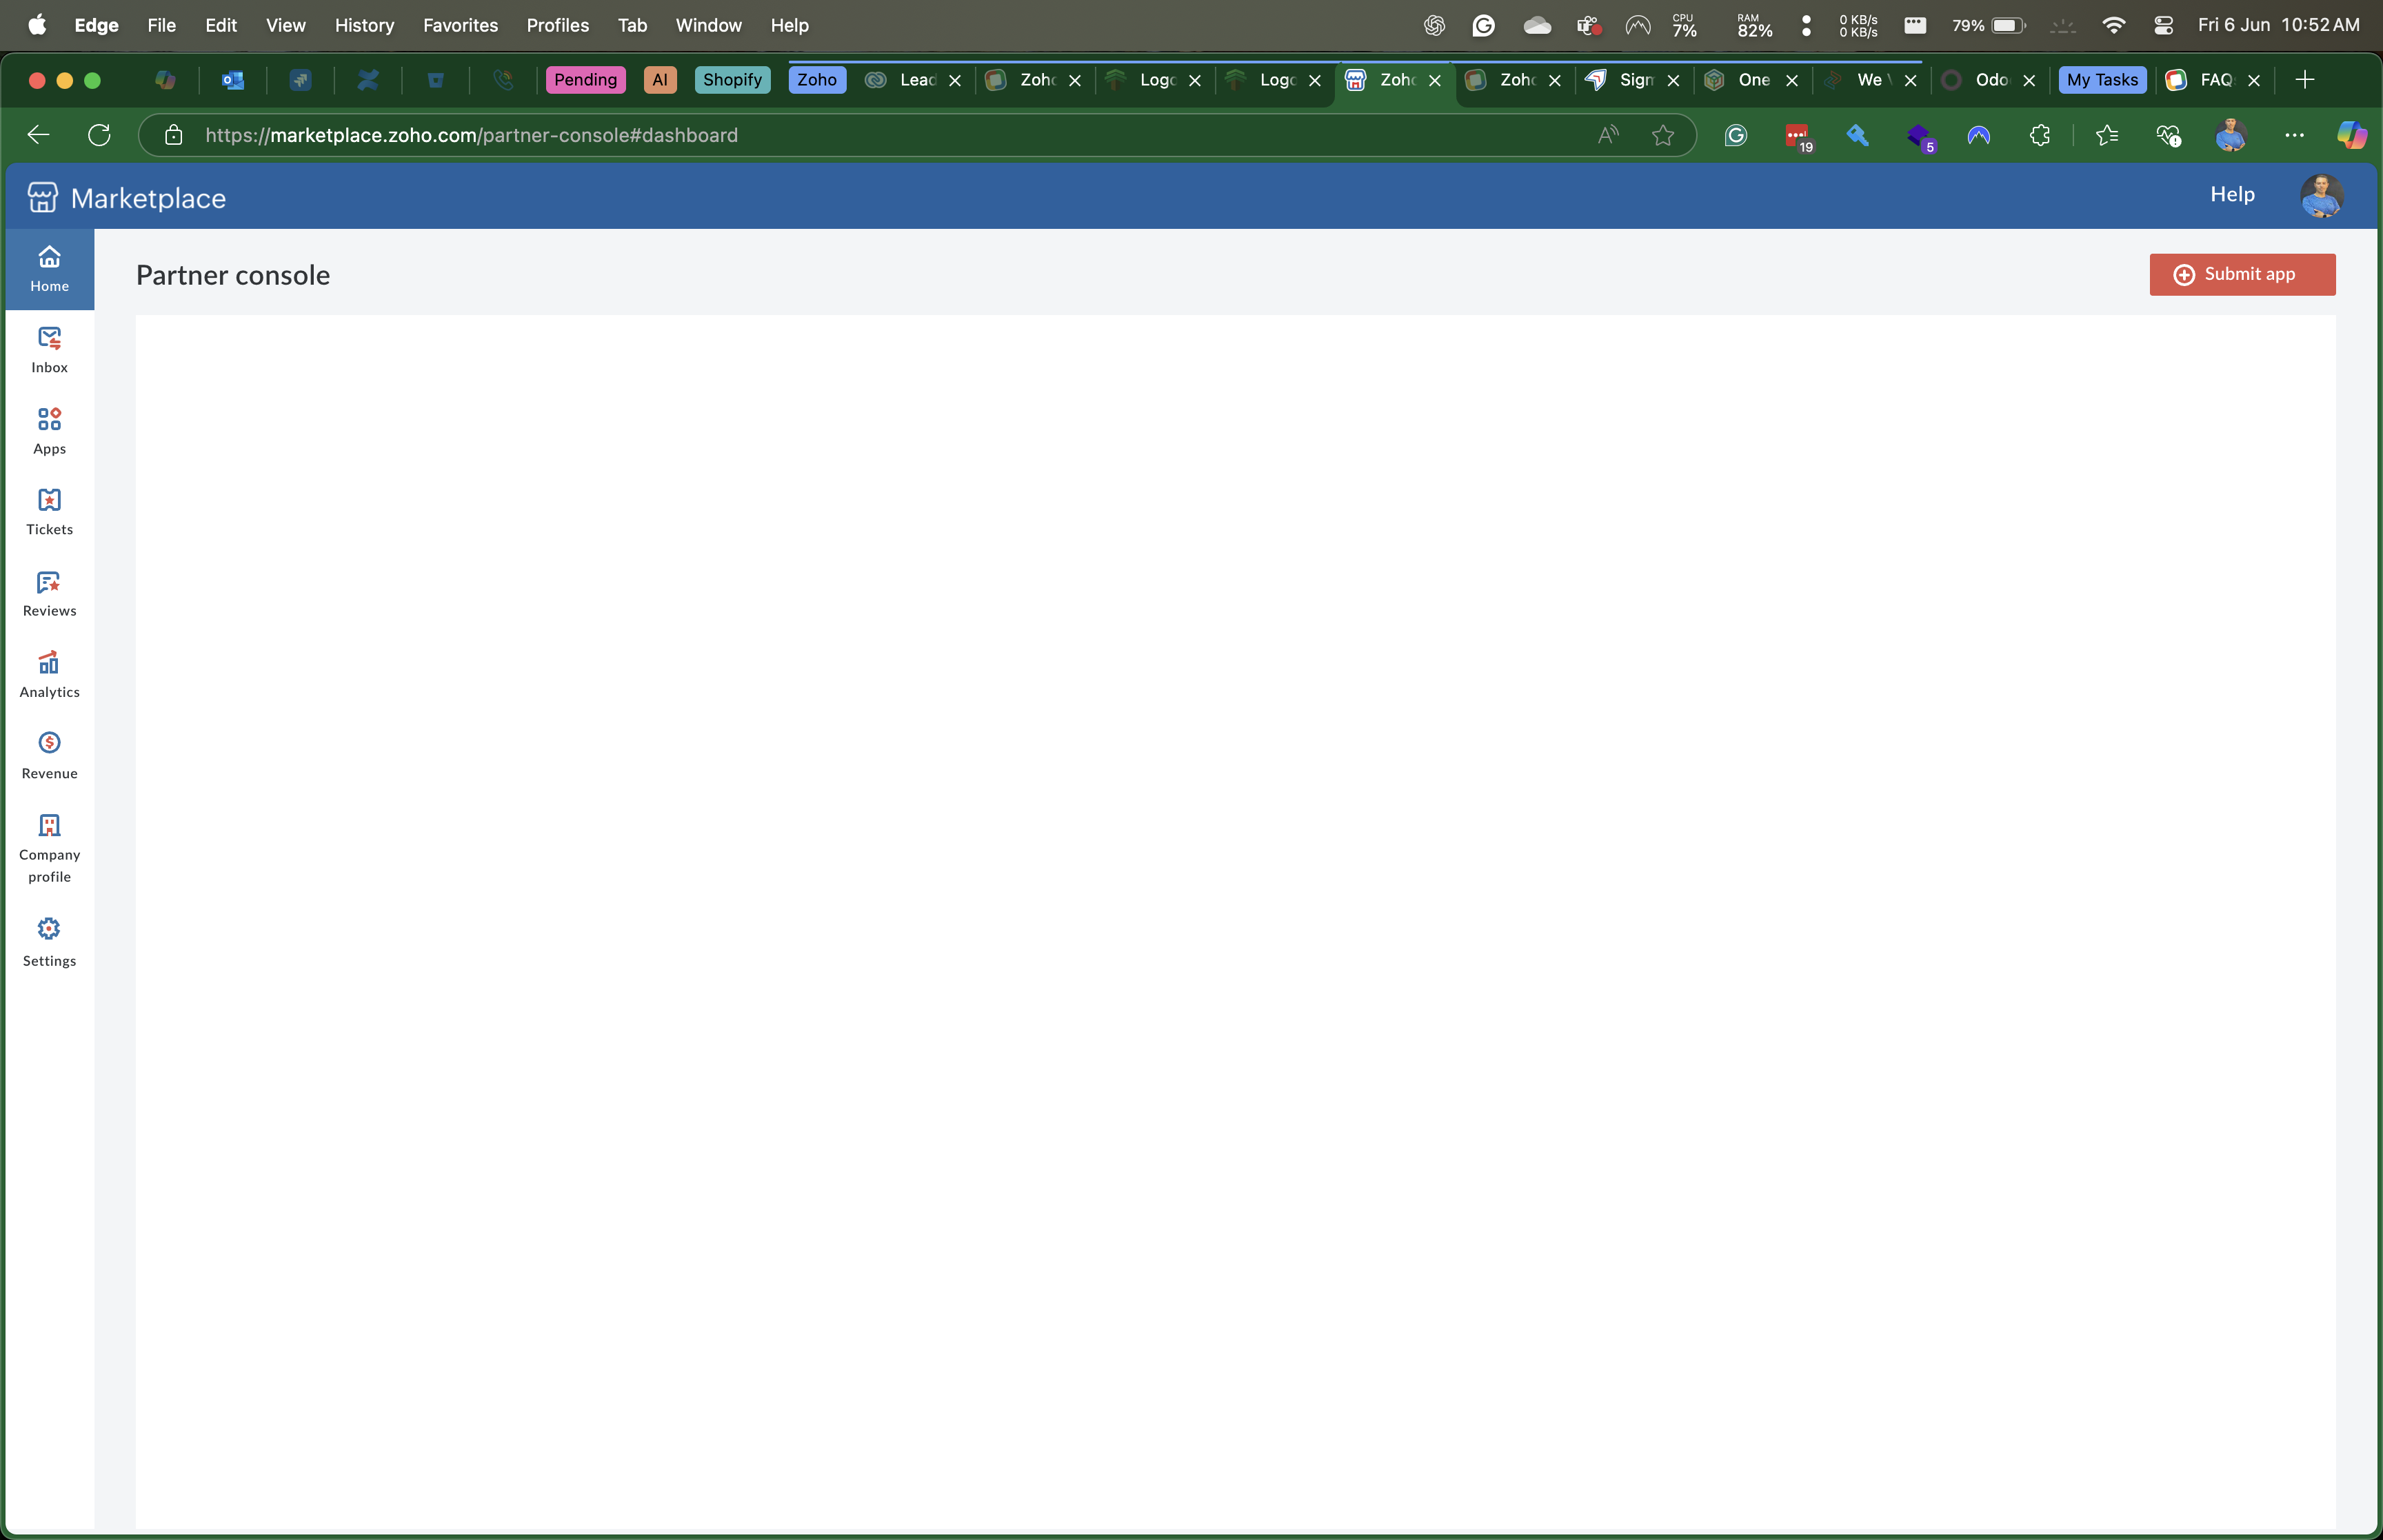
Task: Expand the Shopify tab group
Action: point(731,80)
